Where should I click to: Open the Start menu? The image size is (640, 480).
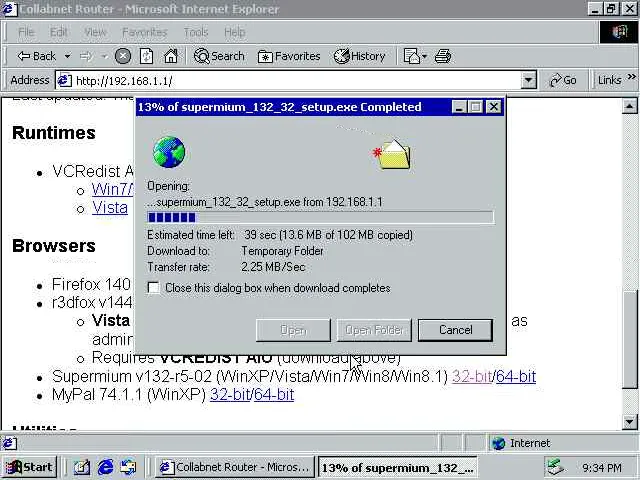pyautogui.click(x=29, y=467)
